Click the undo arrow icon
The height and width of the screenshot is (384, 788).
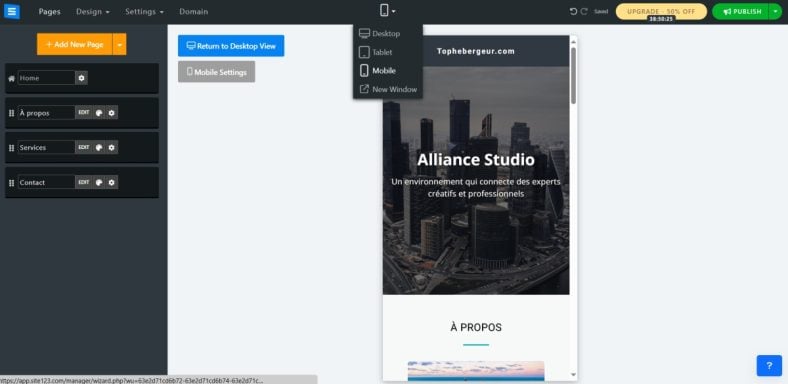pos(573,12)
